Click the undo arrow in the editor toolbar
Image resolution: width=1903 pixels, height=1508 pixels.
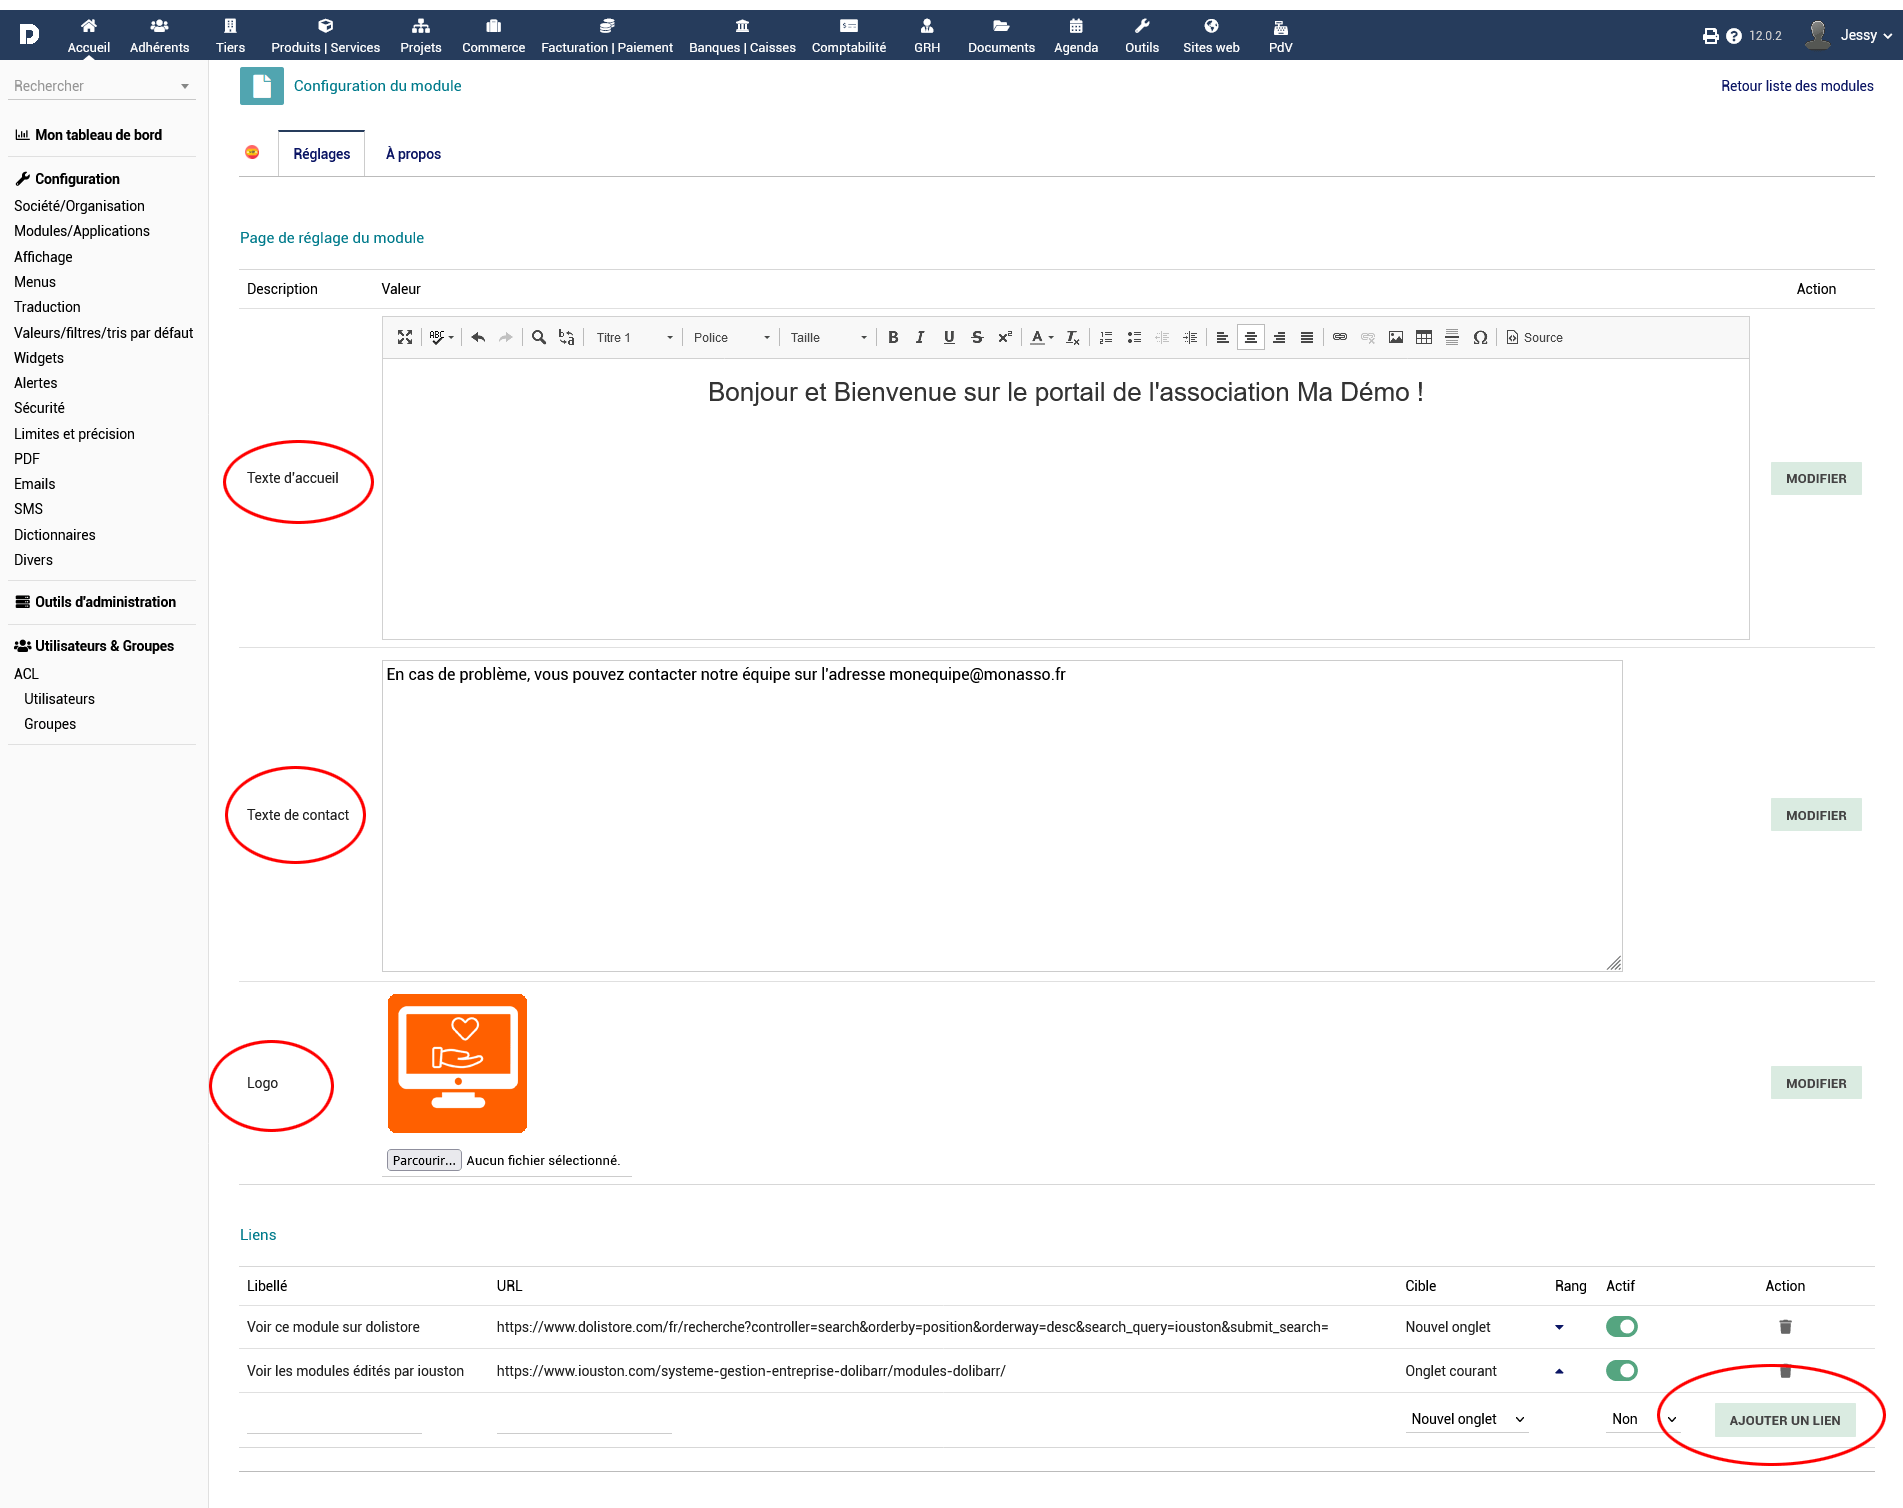pyautogui.click(x=478, y=338)
